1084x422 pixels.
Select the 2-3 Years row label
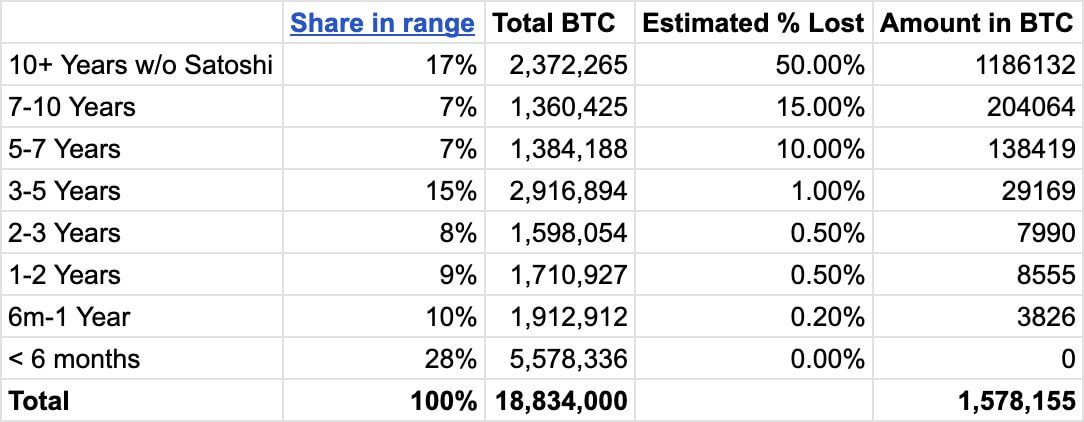click(x=64, y=234)
